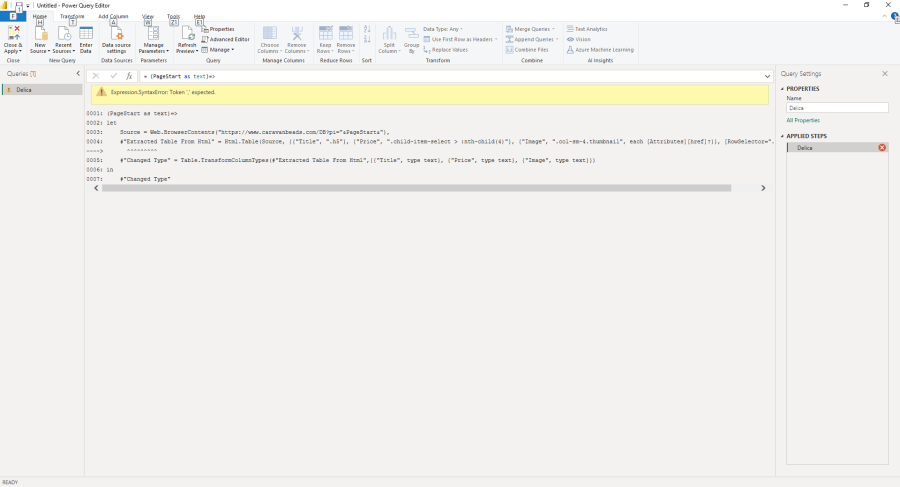The image size is (900, 487).
Task: Click the blue help icon at the top right
Action: [x=895, y=18]
